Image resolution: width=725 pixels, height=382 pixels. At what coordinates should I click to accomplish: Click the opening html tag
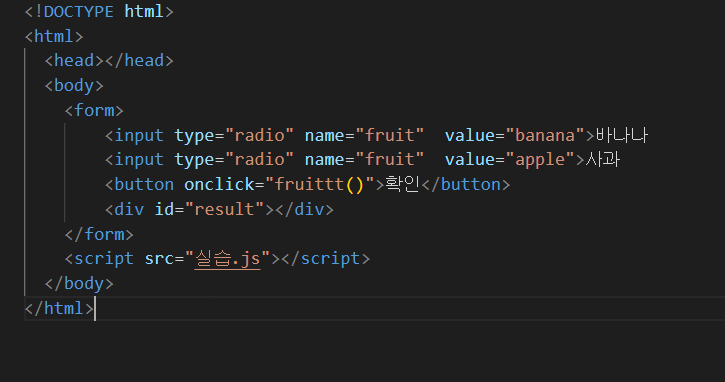click(x=54, y=37)
